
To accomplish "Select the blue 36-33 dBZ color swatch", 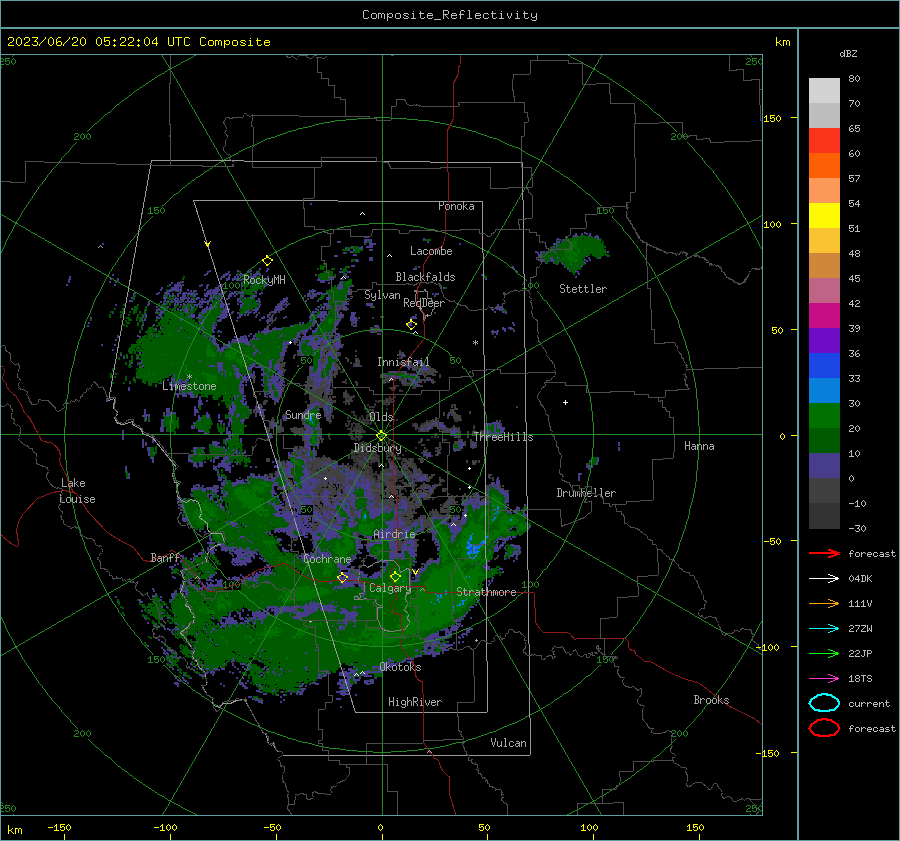I will coord(824,366).
